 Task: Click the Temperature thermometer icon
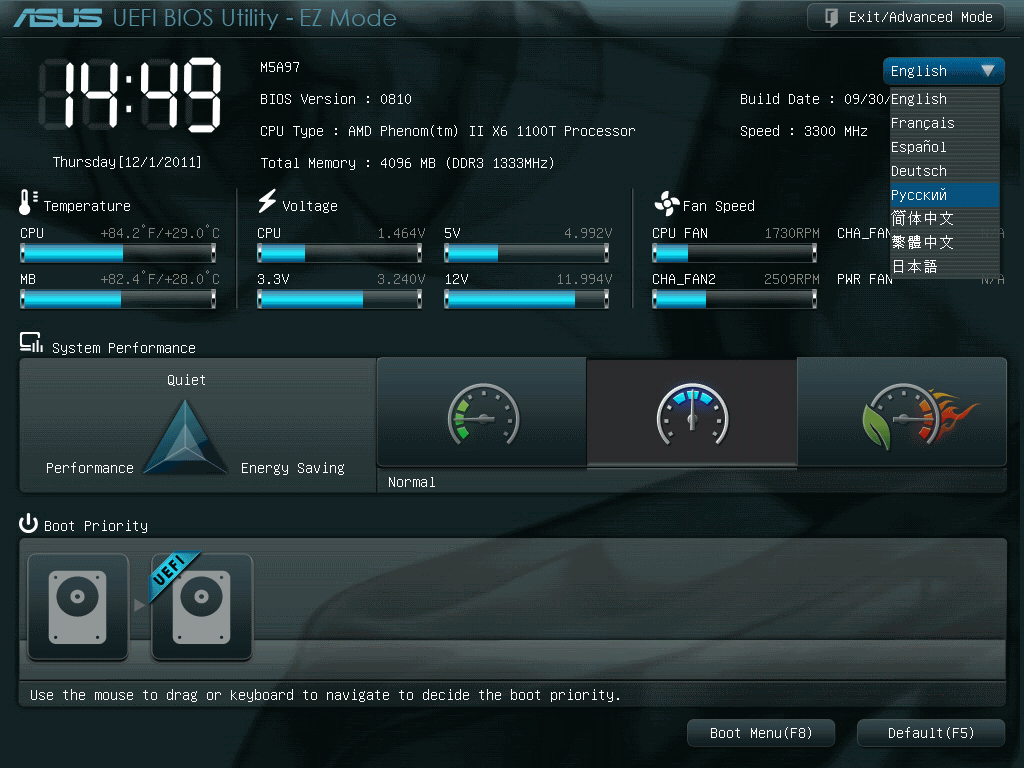tap(27, 202)
